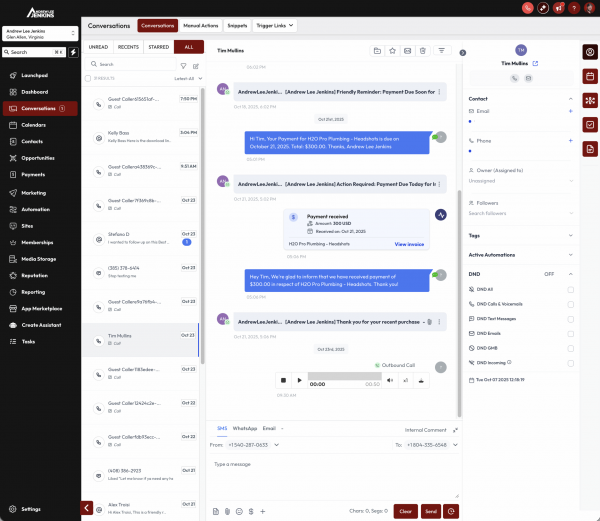600x521 pixels.
Task: Enable the DND All checkbox
Action: point(570,289)
